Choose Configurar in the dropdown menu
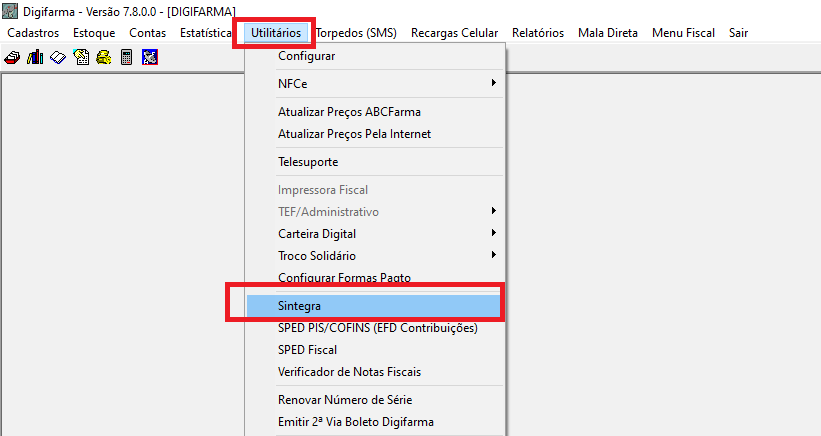821x436 pixels. tap(306, 56)
